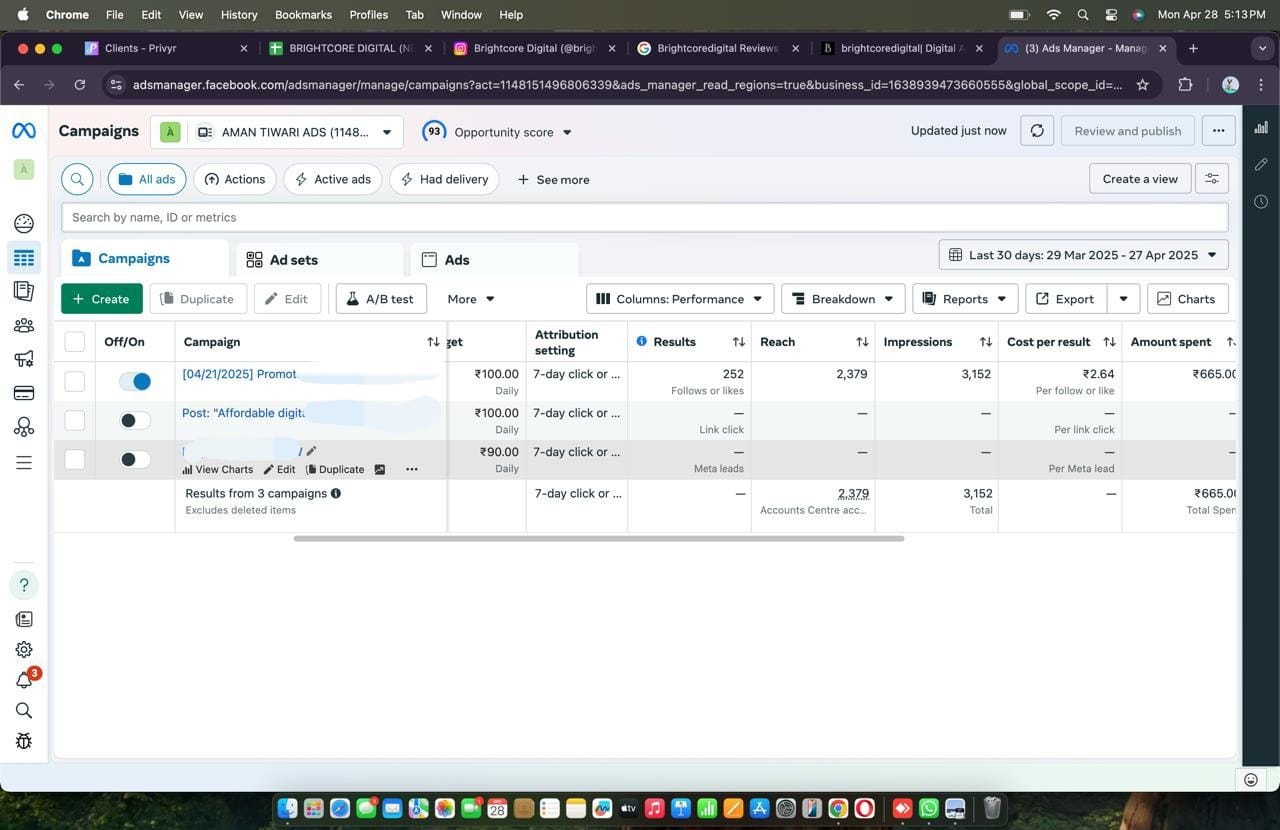
Task: Open Settings gear icon in sidebar
Action: [x=24, y=650]
